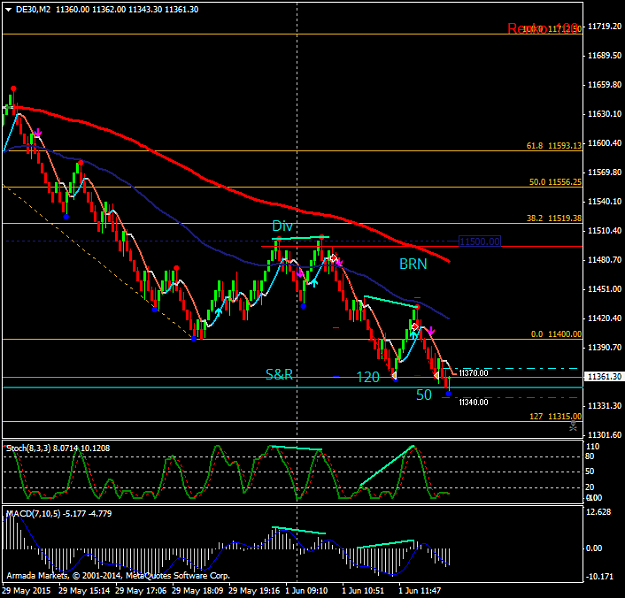Click the '29 May 2015' time axis label

pos(26,591)
